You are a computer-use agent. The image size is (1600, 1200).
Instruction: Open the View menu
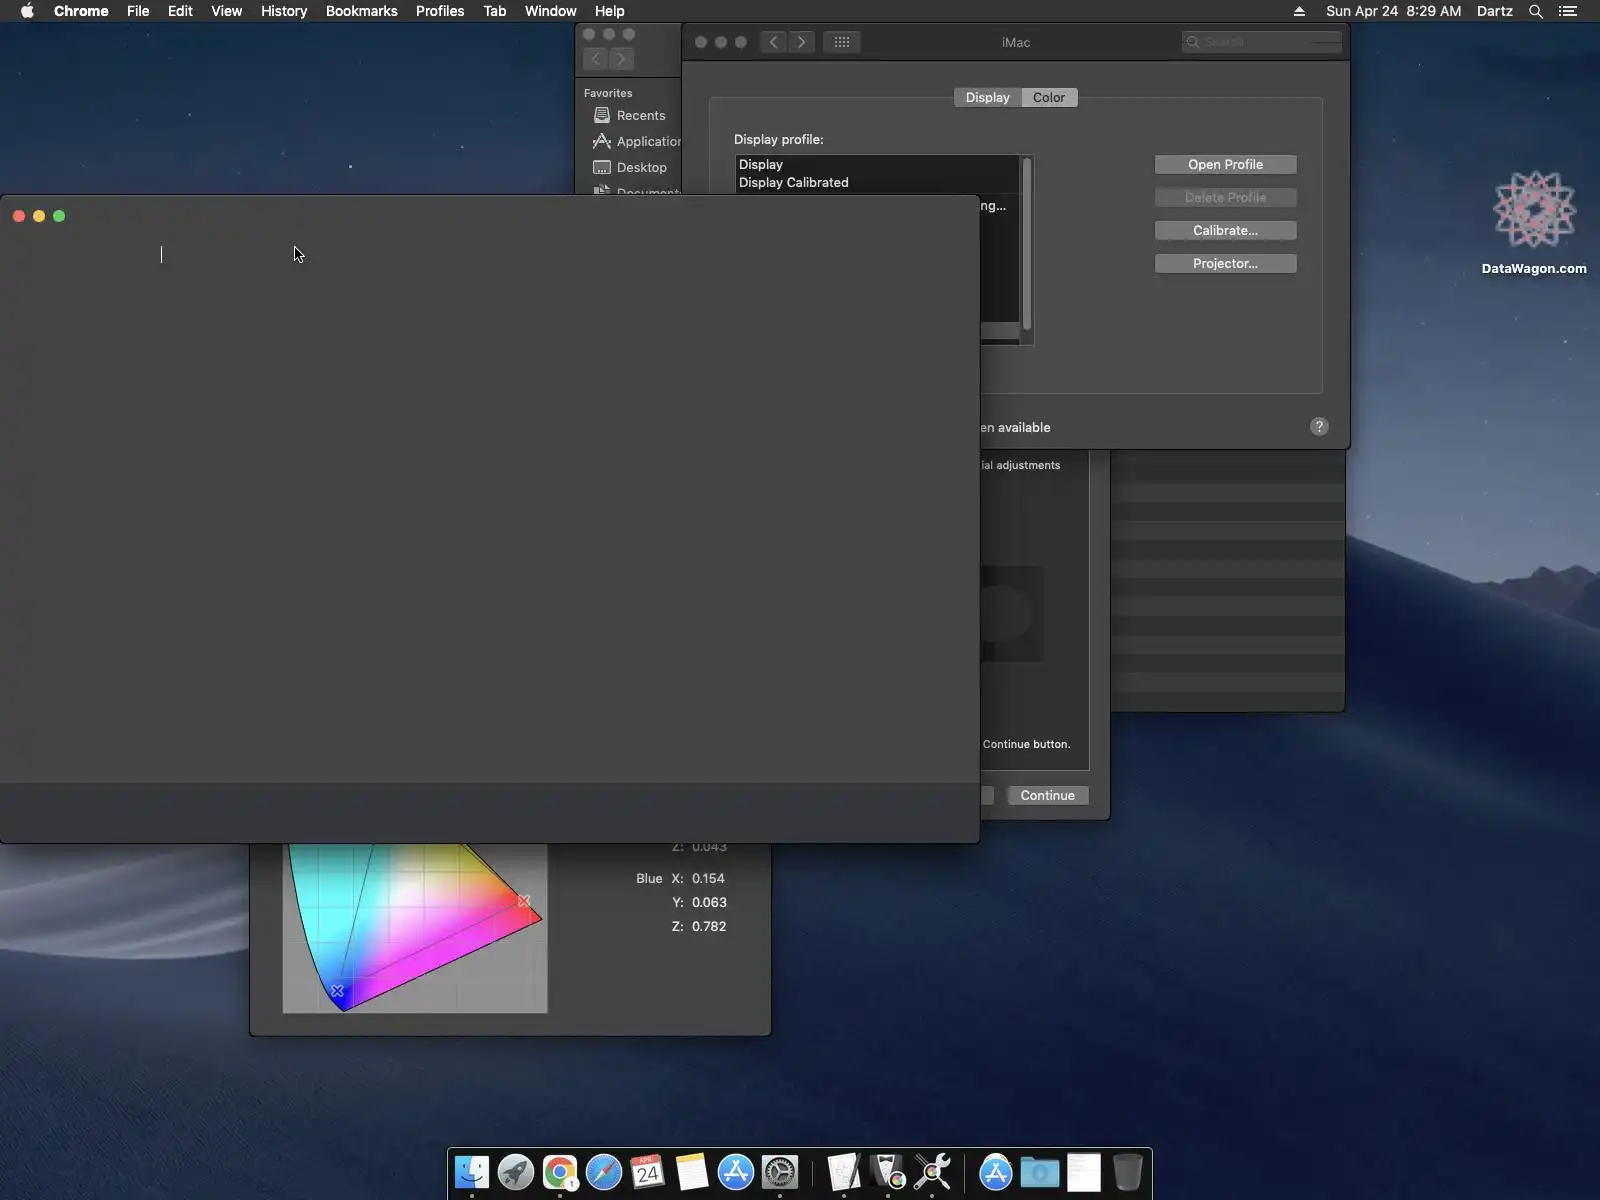pyautogui.click(x=226, y=11)
